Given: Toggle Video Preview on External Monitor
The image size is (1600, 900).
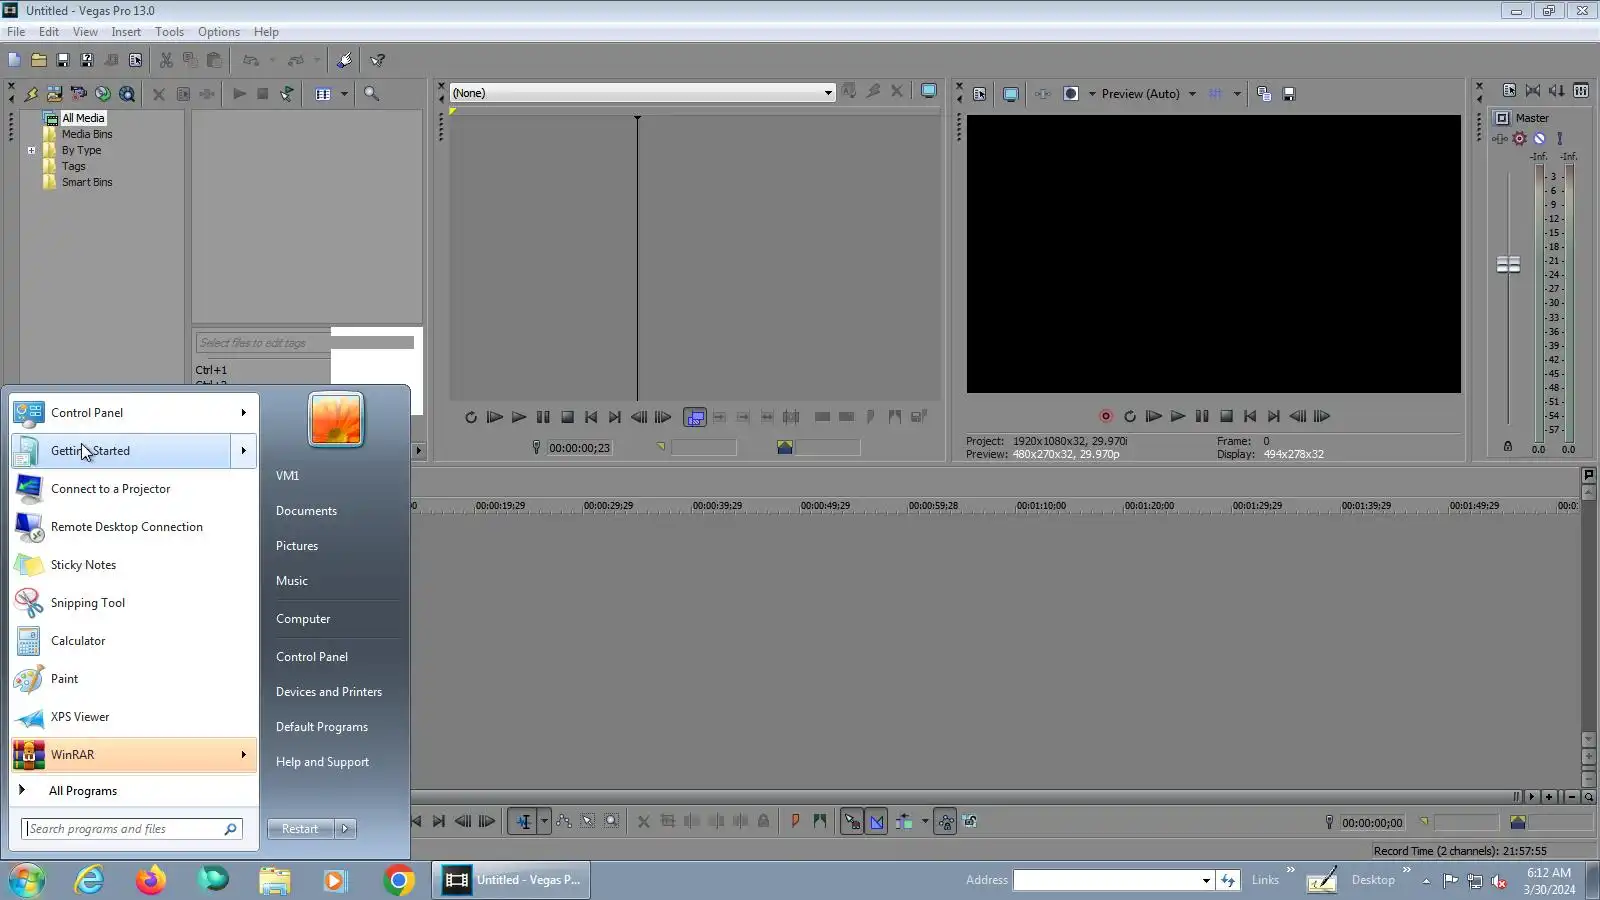Looking at the screenshot, I should (x=1011, y=94).
